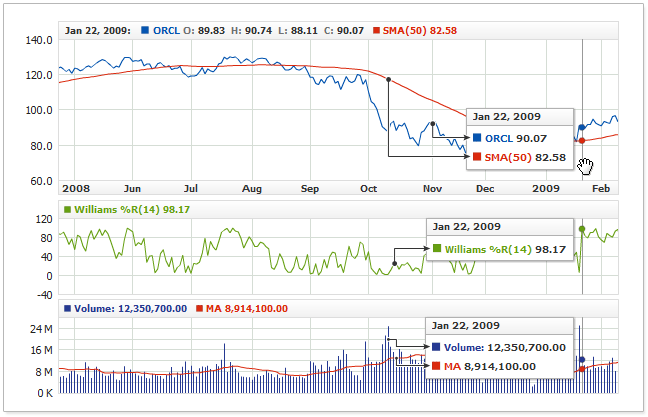Screen dimensions: 648x417
Task: Click the Feb label on time axis
Action: coord(600,188)
